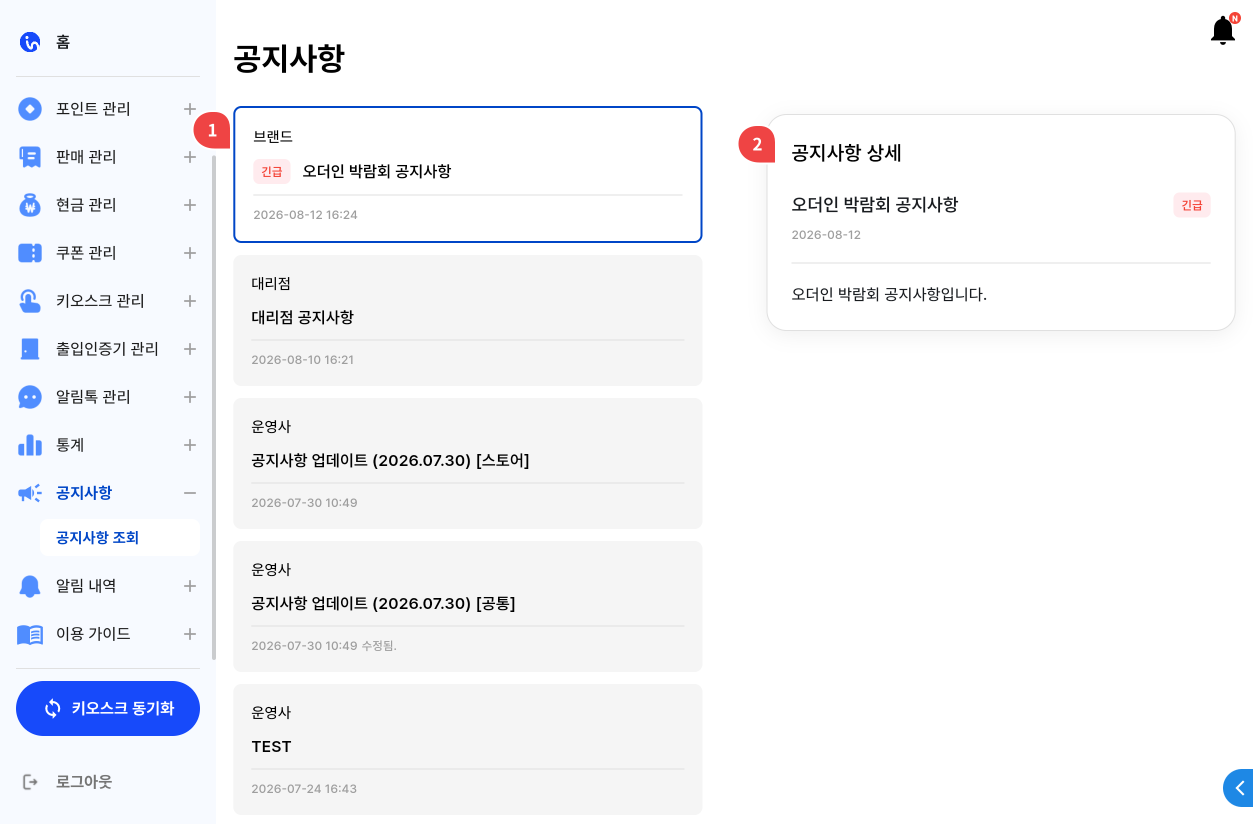Click the sidebar vertical scrollbar
The width and height of the screenshot is (1253, 824).
click(214, 407)
